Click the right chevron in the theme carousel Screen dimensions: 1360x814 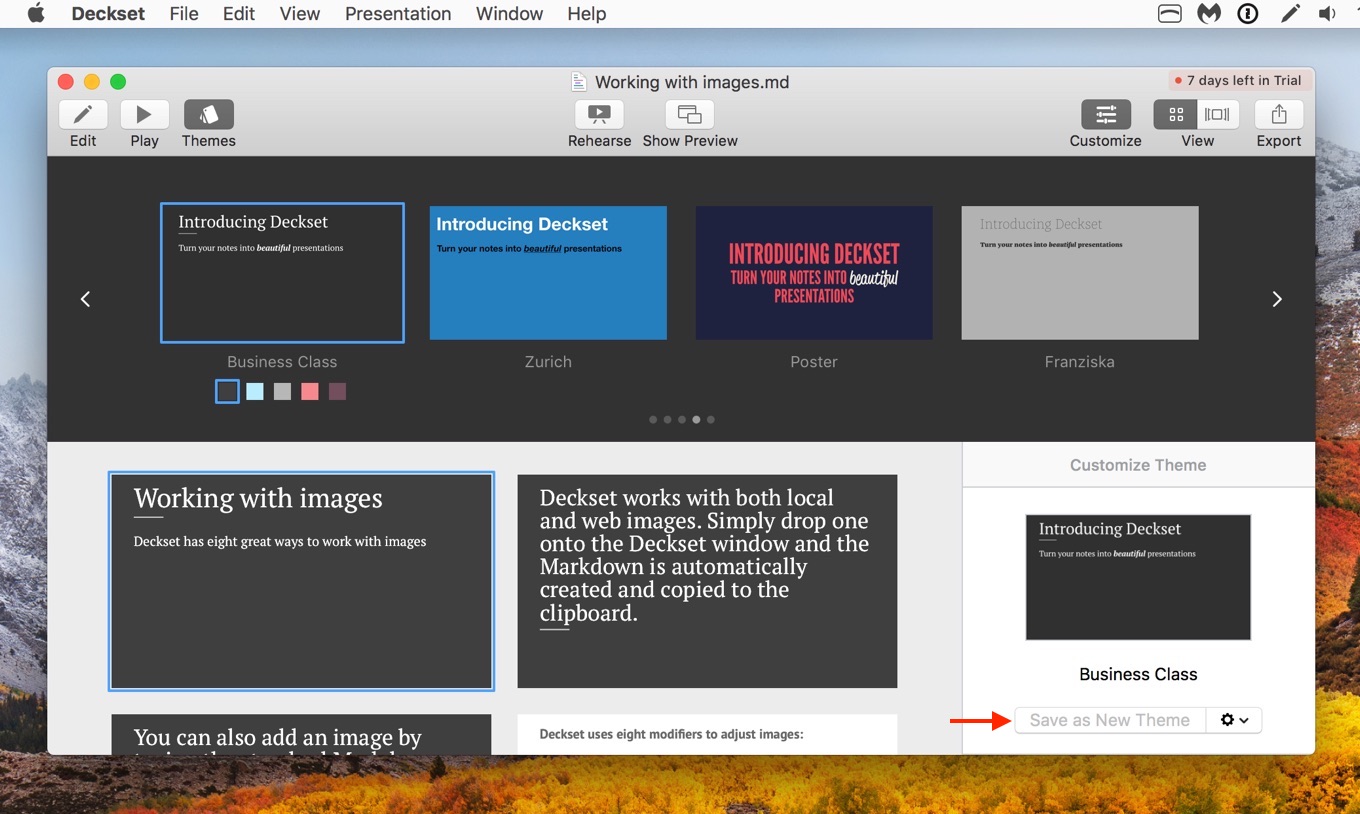[1277, 298]
